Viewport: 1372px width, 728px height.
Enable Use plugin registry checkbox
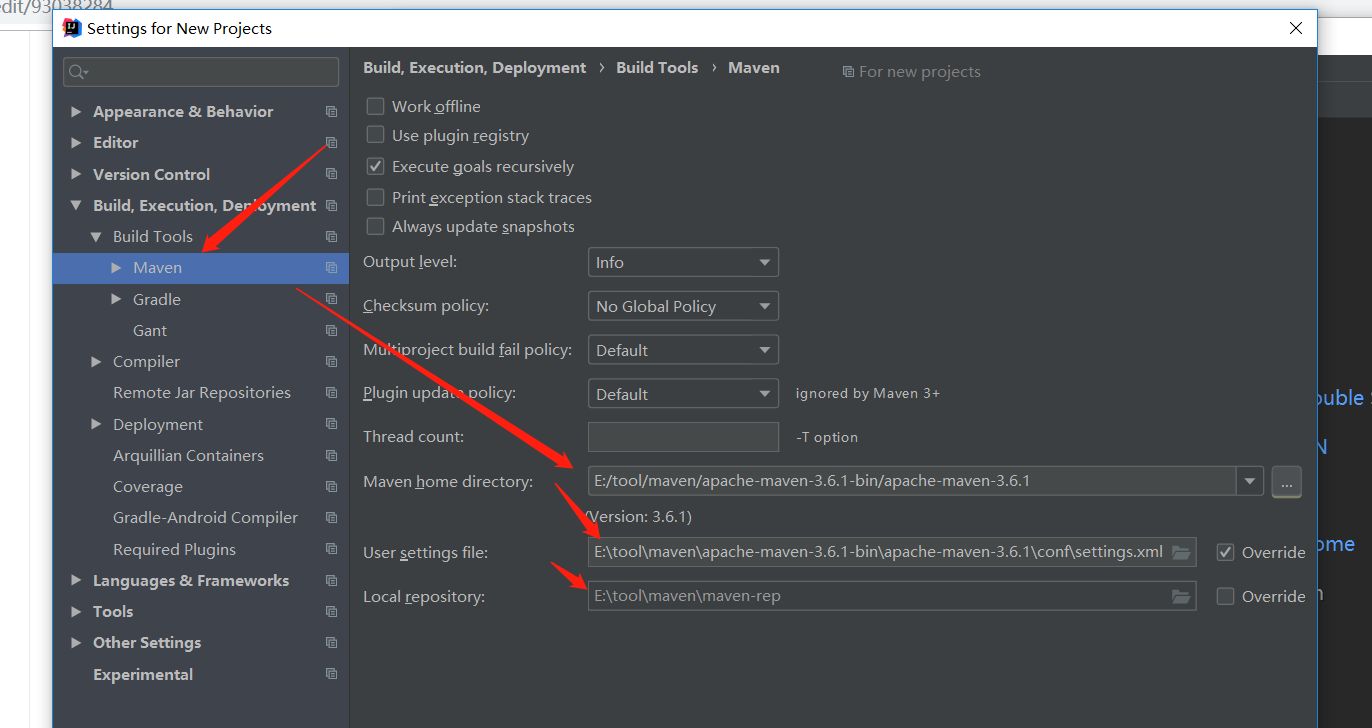pyautogui.click(x=375, y=135)
